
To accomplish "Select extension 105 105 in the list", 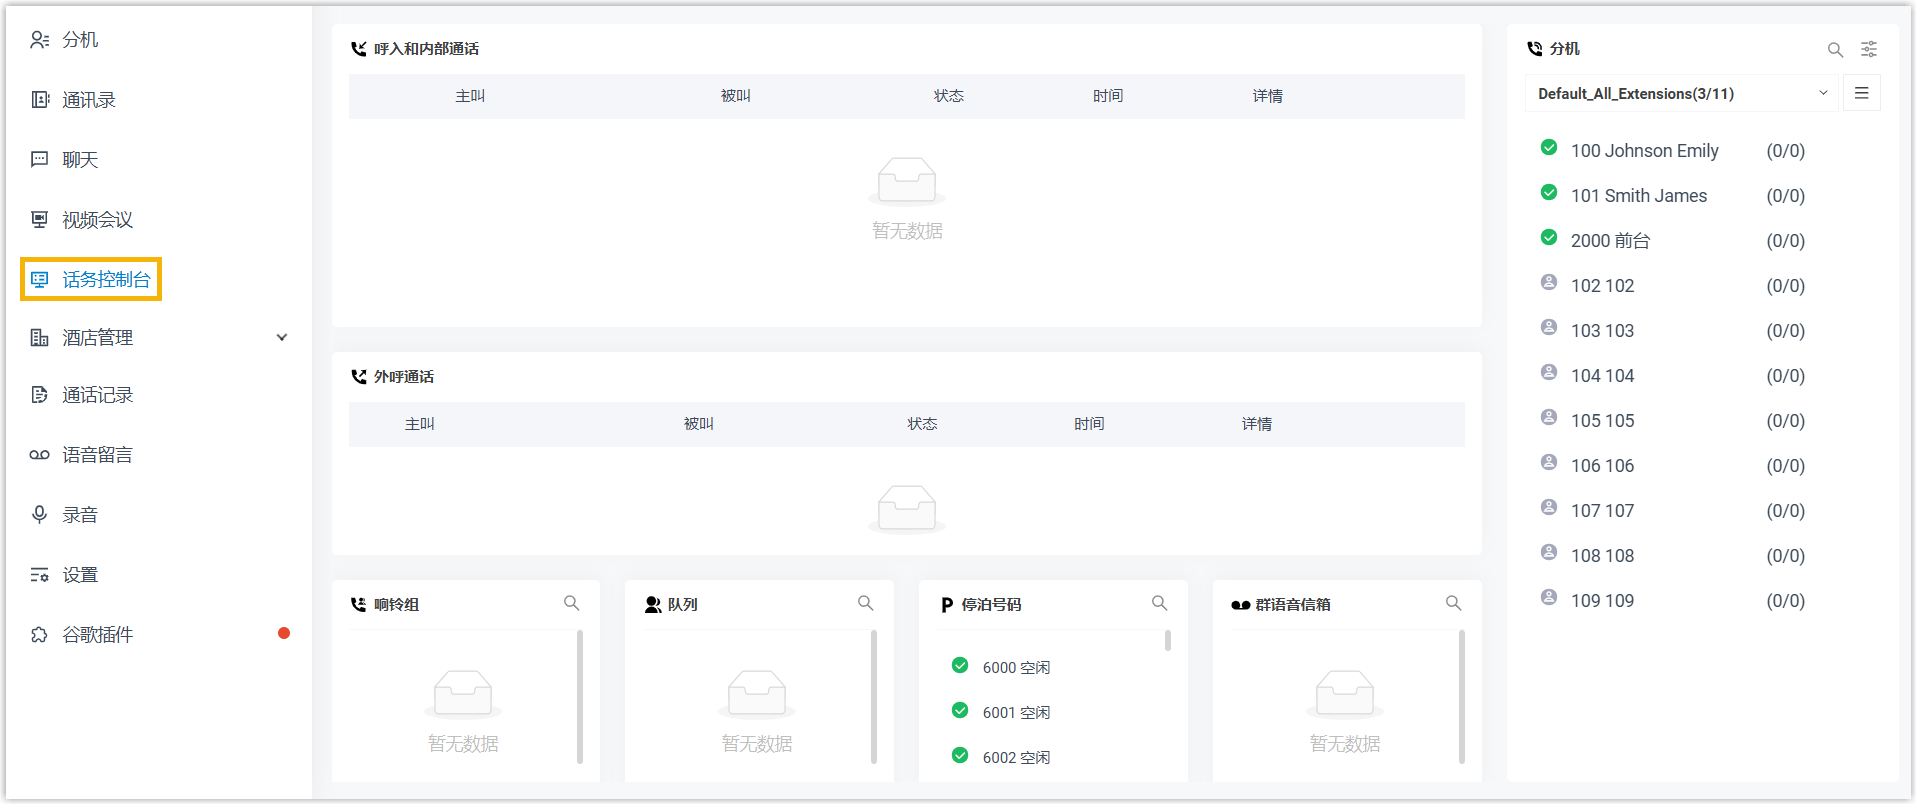I will coord(1602,421).
